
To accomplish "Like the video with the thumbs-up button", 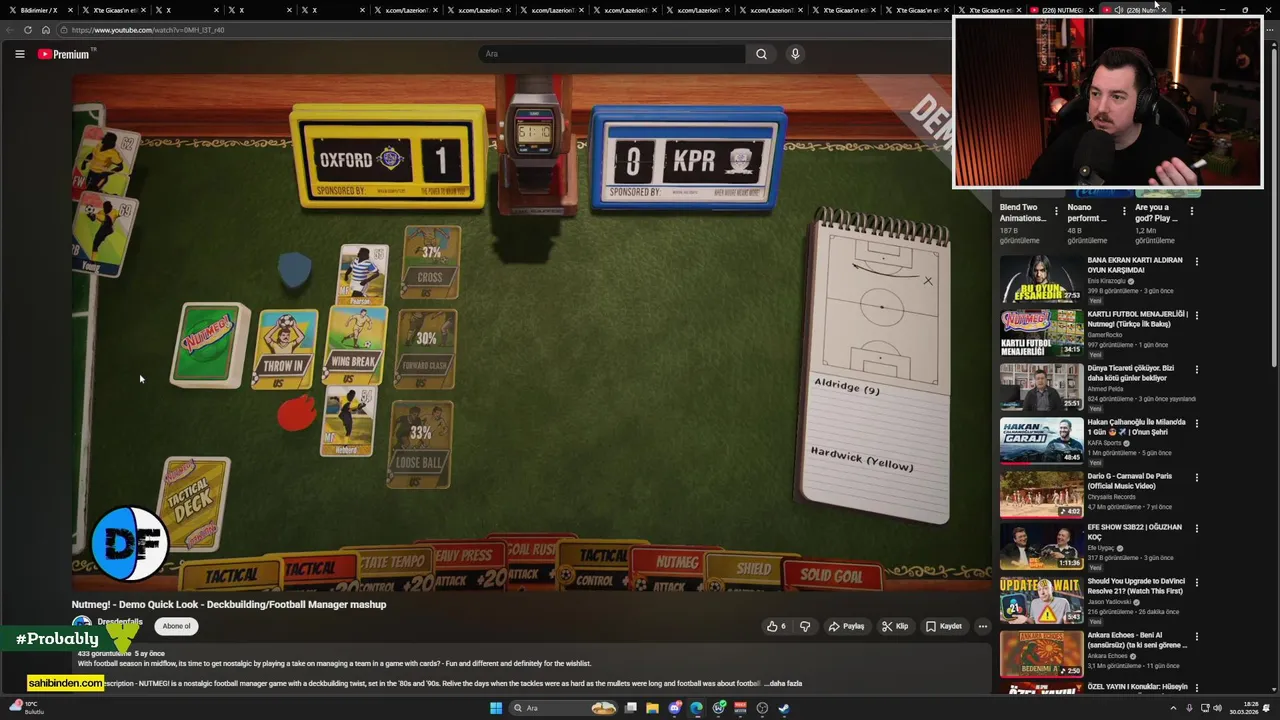I will coord(776,627).
